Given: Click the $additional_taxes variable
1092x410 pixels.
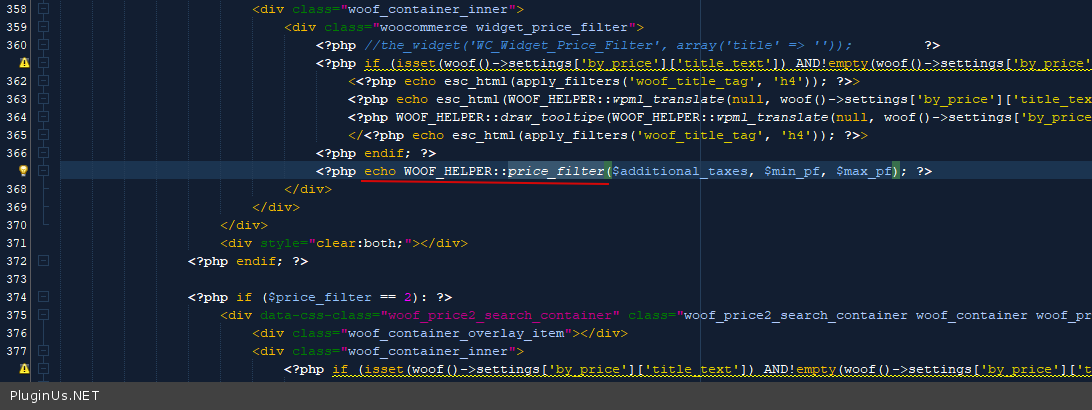Looking at the screenshot, I should coord(680,171).
